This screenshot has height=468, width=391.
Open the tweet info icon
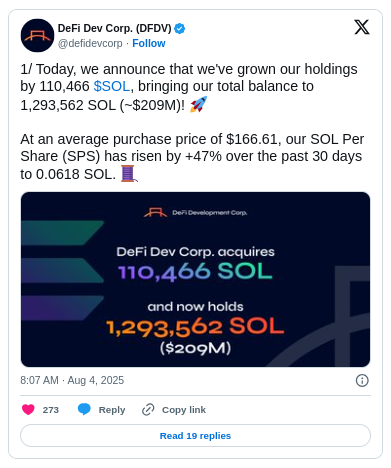(362, 380)
